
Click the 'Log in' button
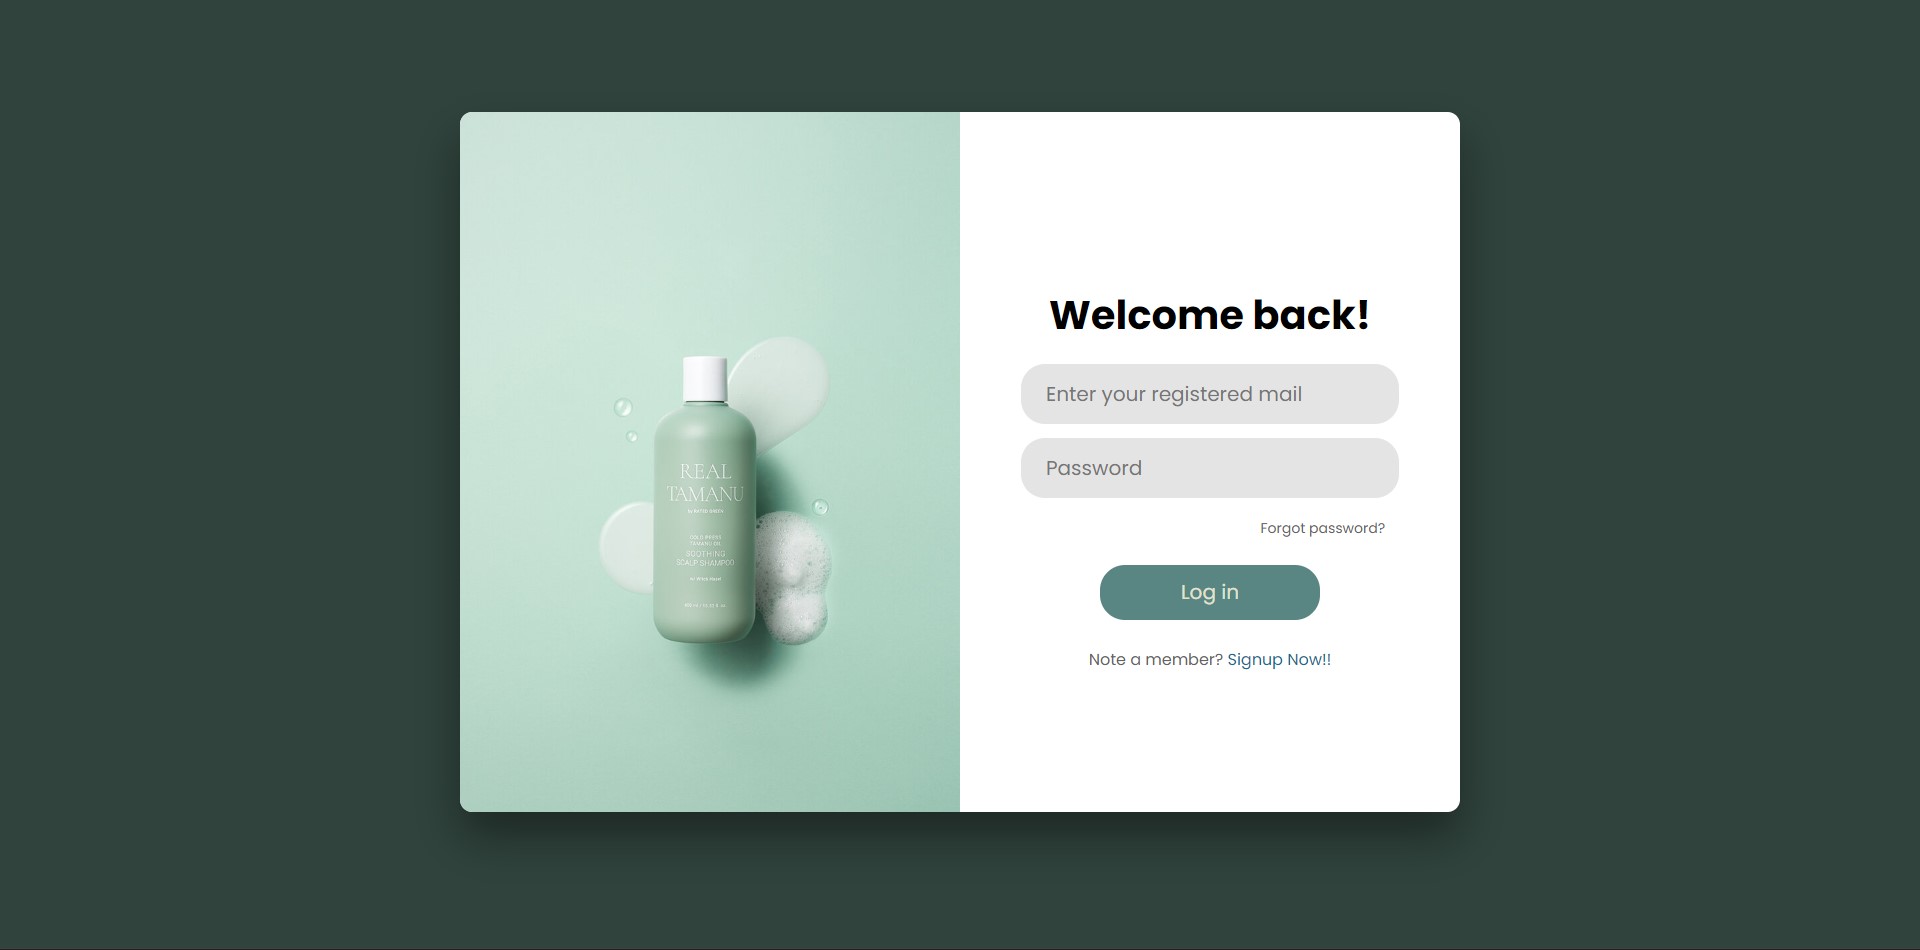tap(1209, 592)
